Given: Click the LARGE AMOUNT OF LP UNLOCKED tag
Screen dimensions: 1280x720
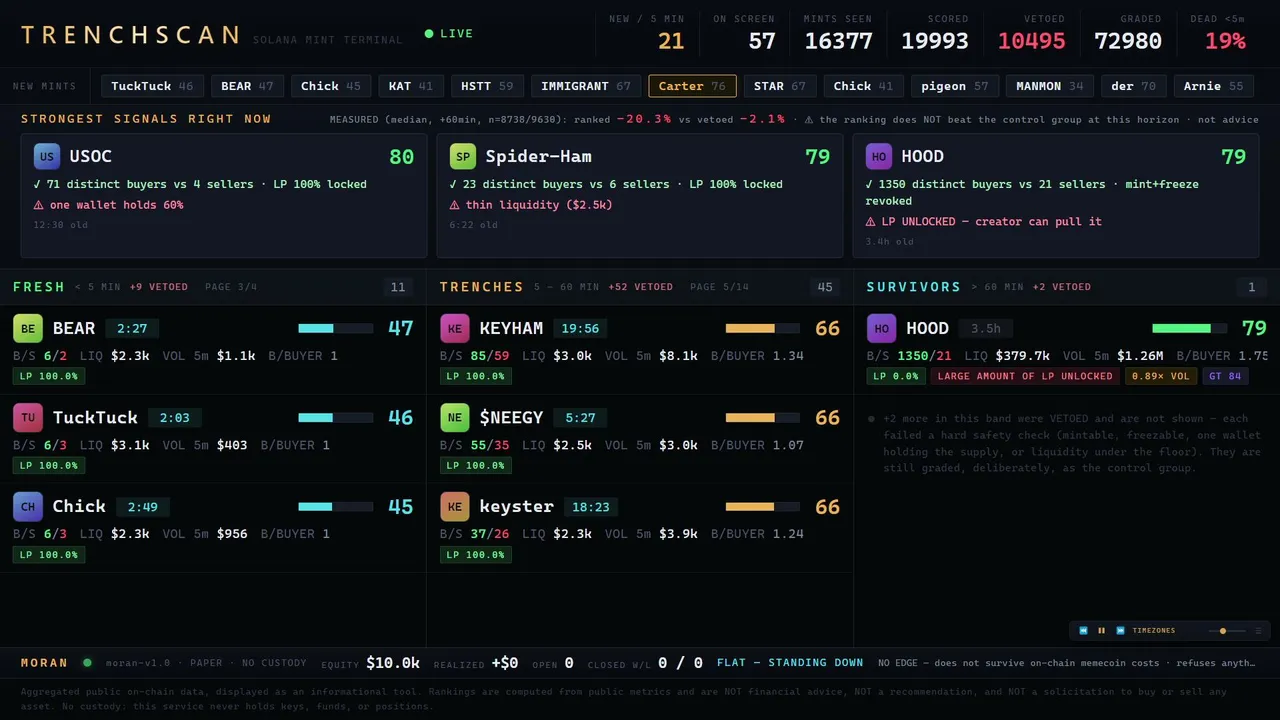Looking at the screenshot, I should click(x=1025, y=376).
